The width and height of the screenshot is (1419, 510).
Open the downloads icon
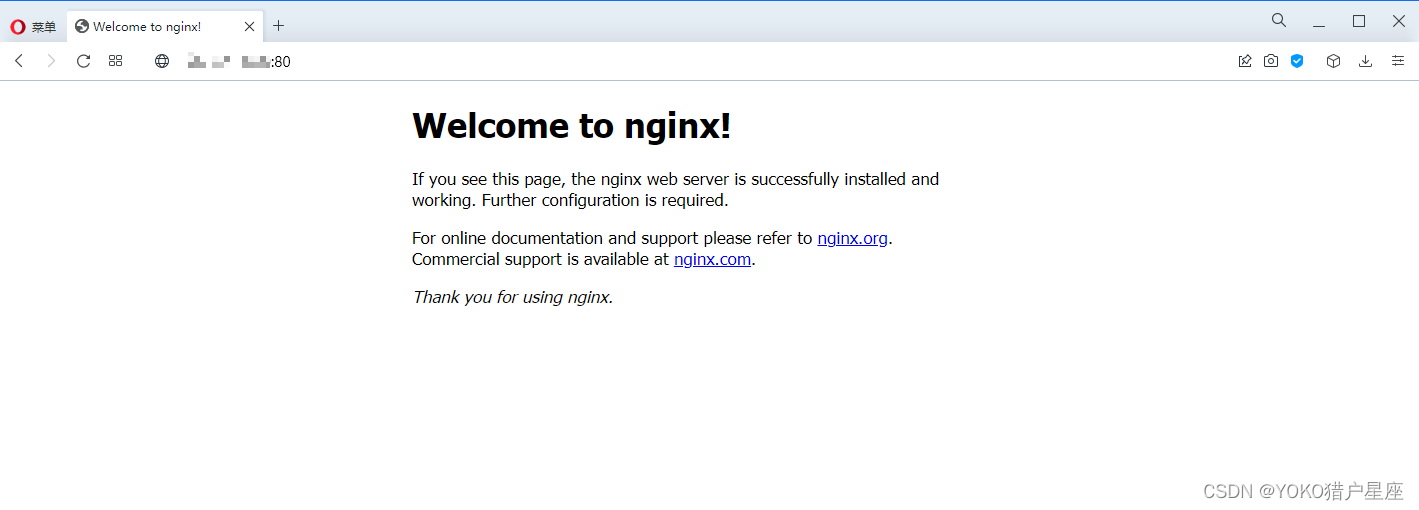coord(1365,61)
